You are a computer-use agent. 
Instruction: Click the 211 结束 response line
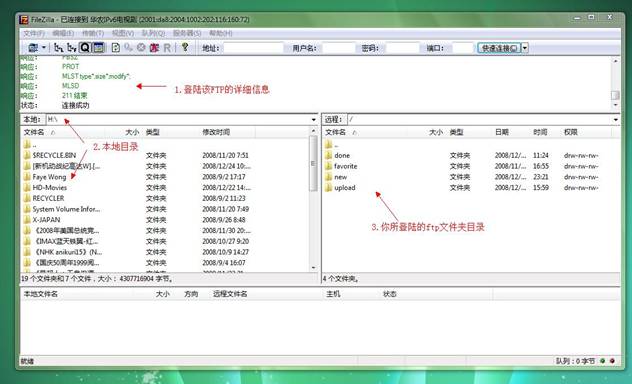74,95
